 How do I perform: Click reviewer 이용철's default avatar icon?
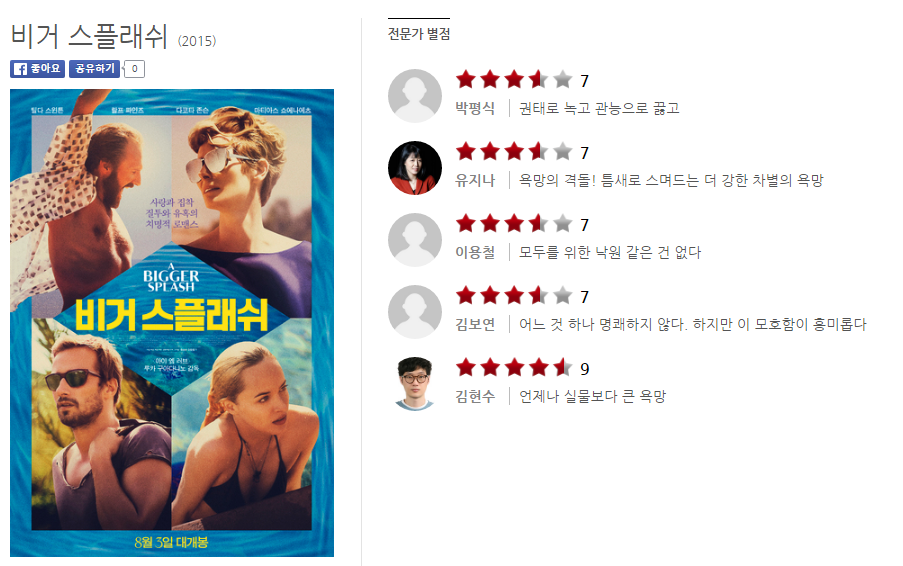coord(415,240)
